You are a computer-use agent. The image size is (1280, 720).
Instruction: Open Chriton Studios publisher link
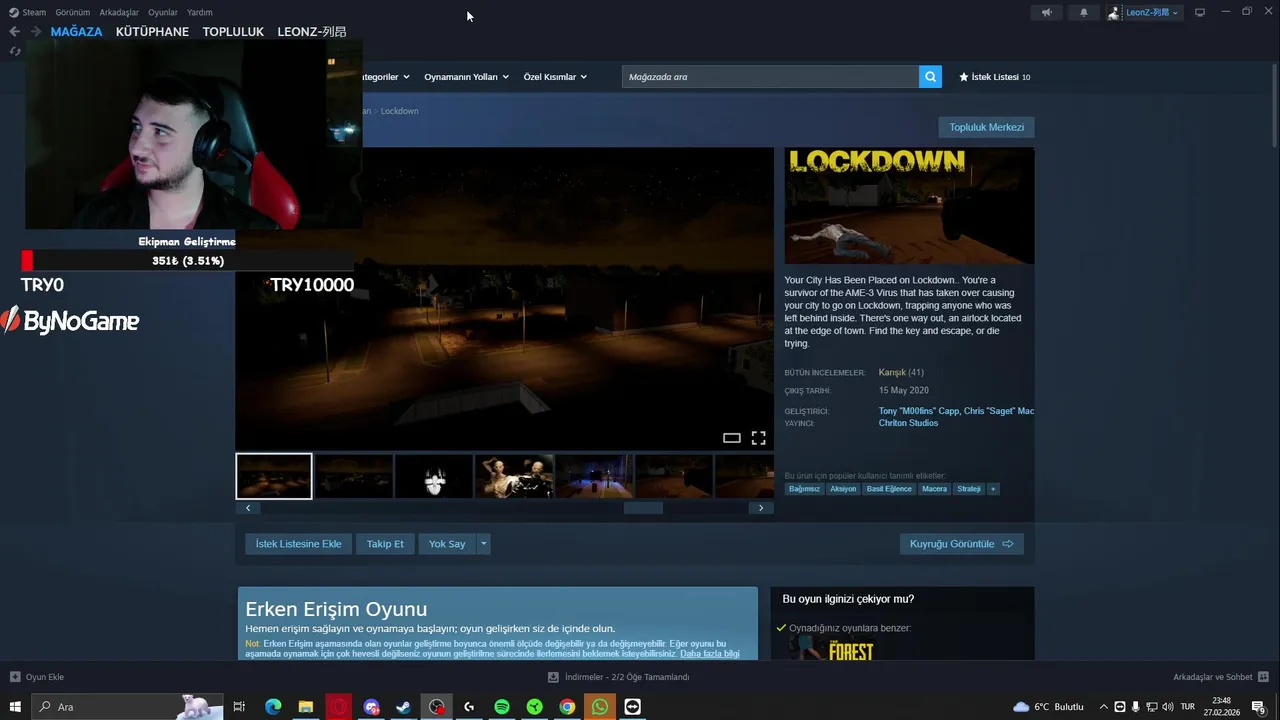(x=908, y=423)
